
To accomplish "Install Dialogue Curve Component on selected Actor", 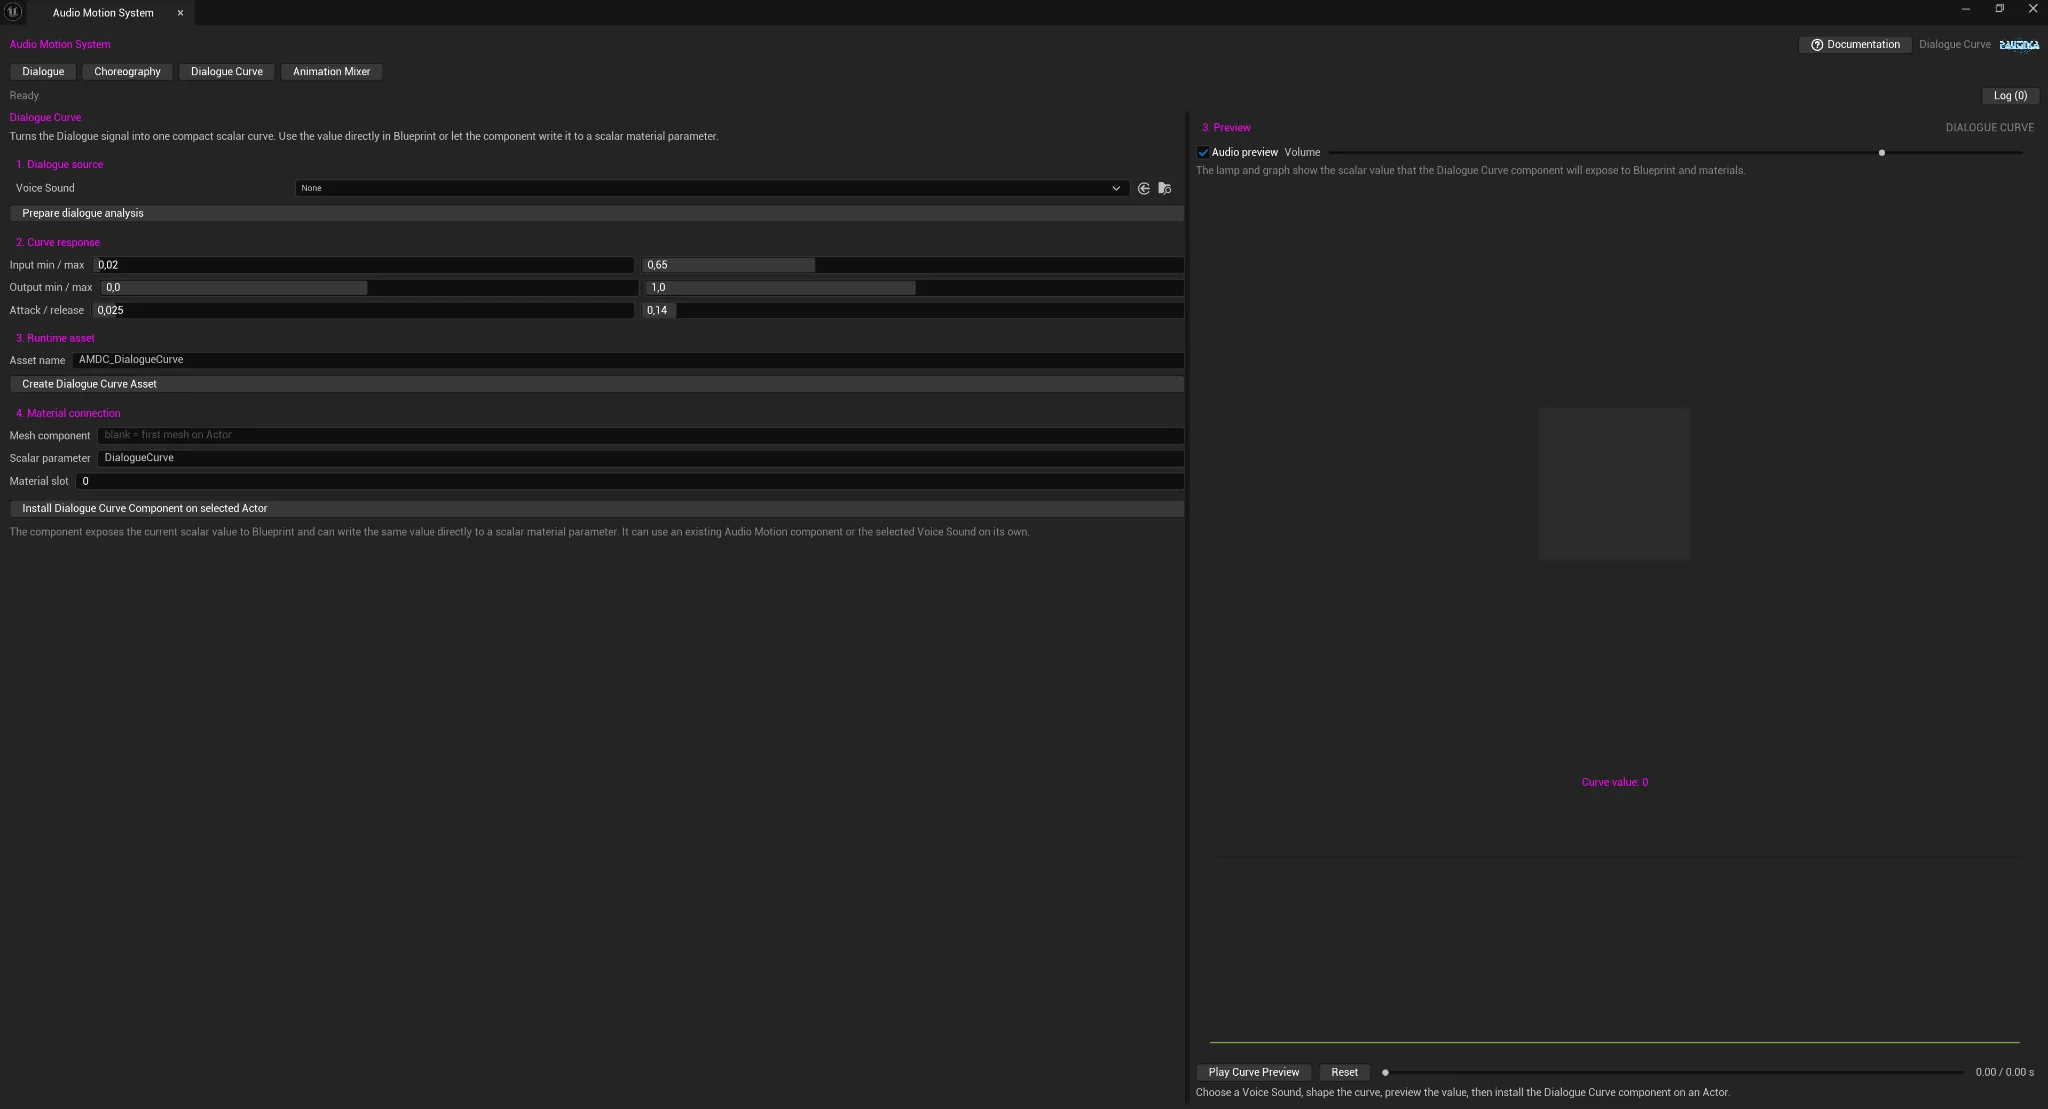I will point(596,508).
